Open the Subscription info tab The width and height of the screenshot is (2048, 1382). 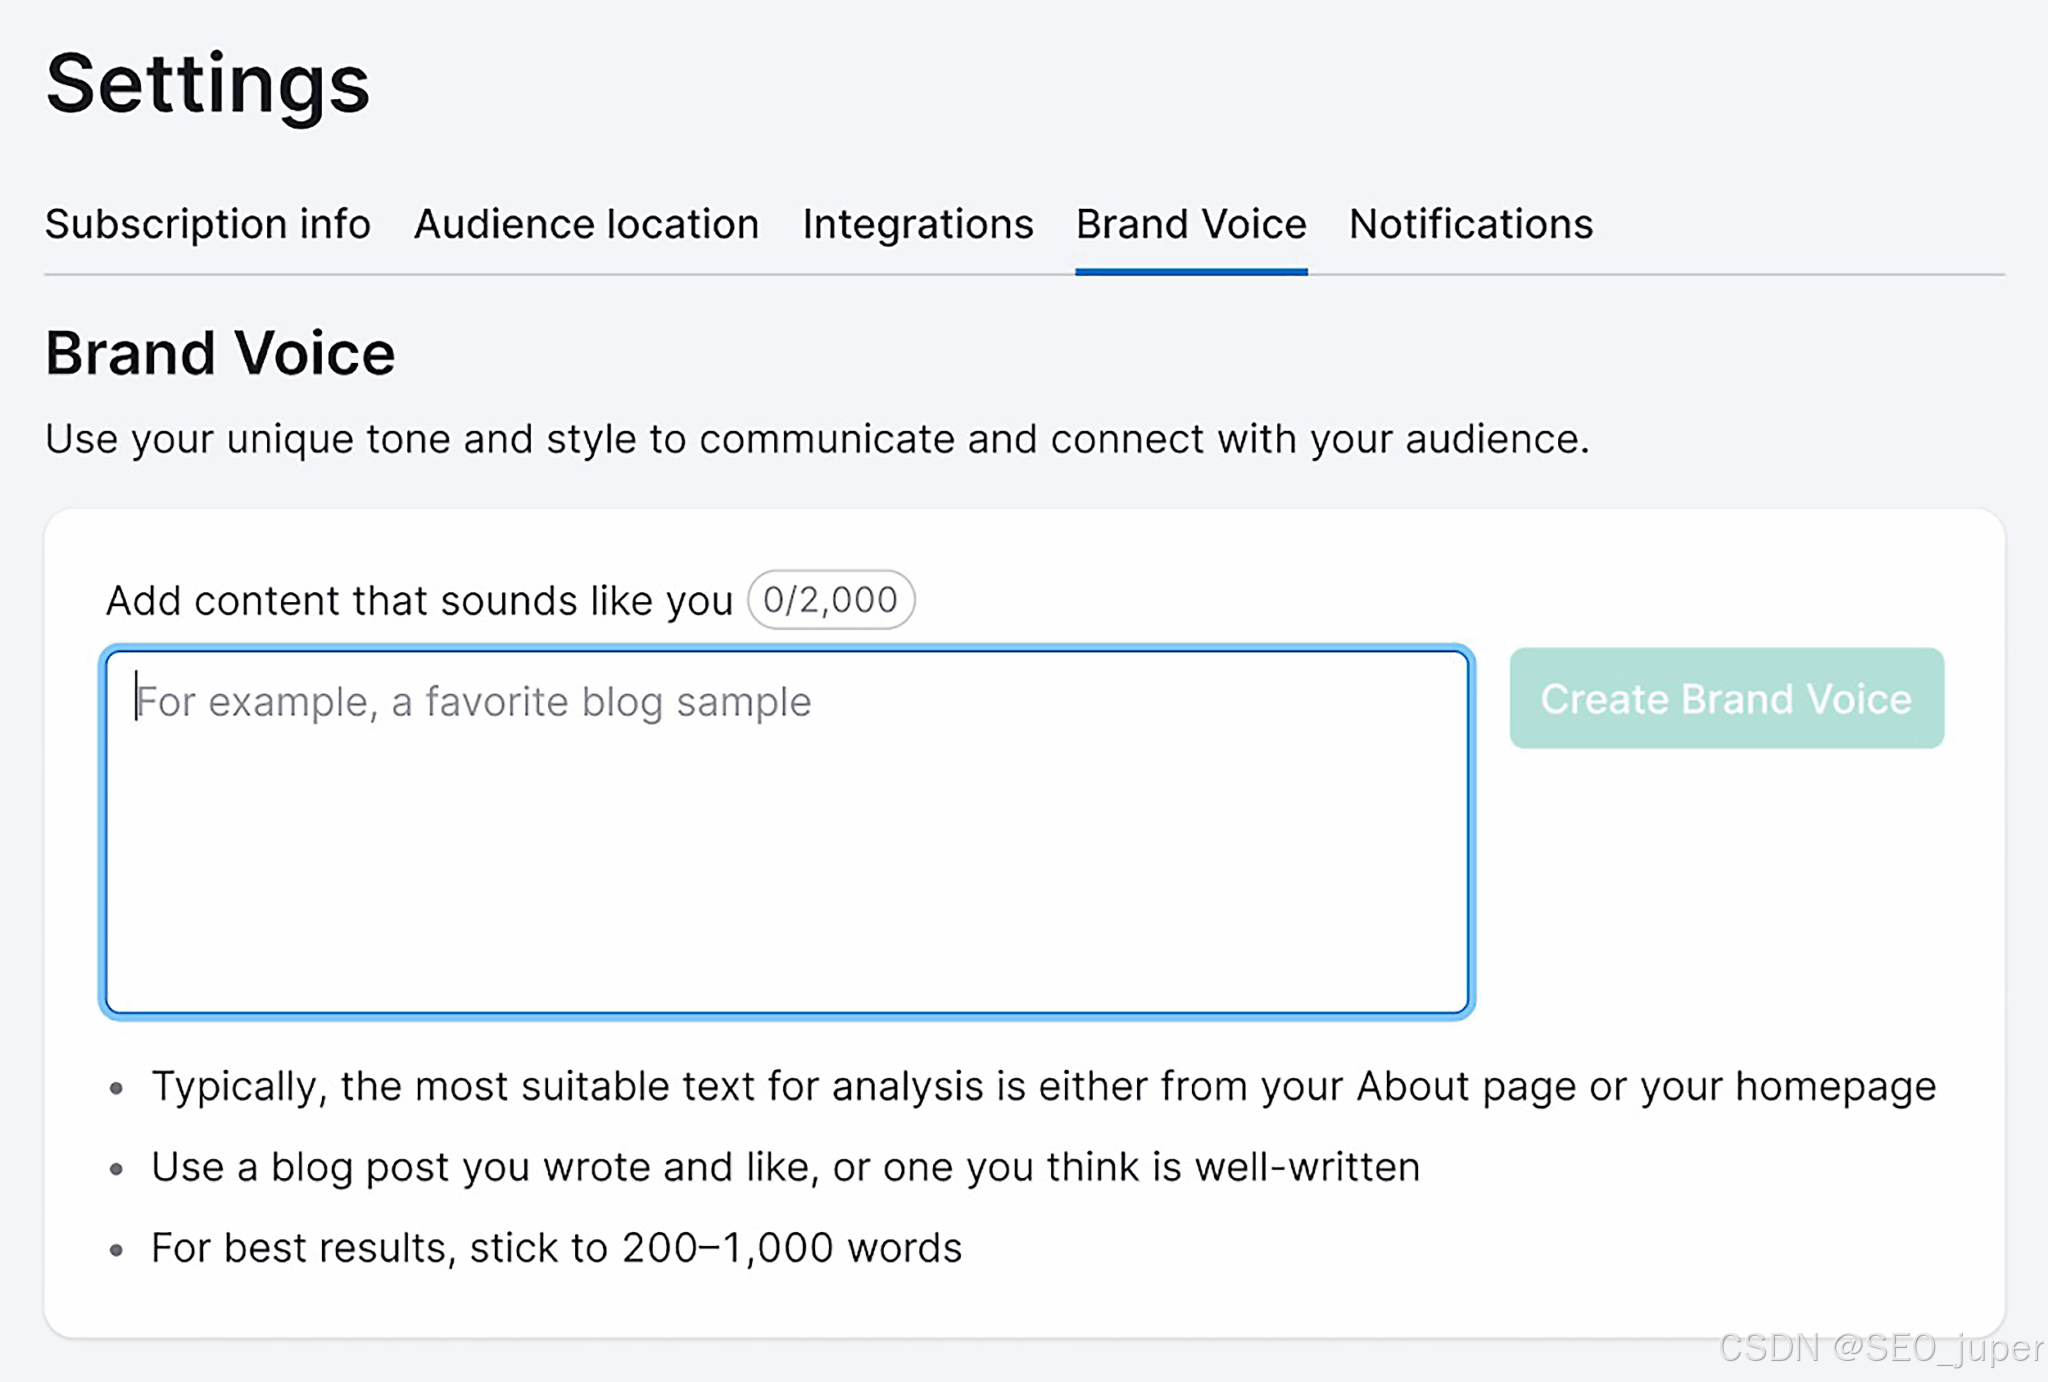pos(207,224)
